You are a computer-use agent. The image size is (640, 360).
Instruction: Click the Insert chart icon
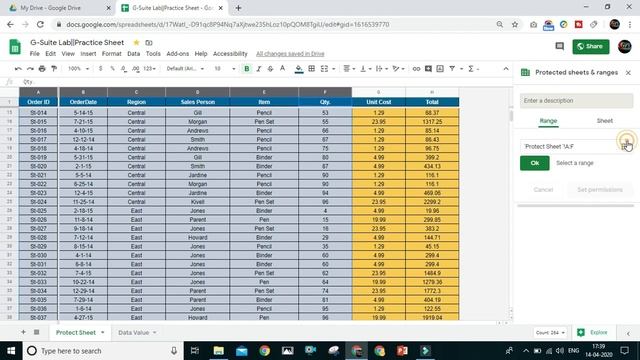click(x=440, y=69)
